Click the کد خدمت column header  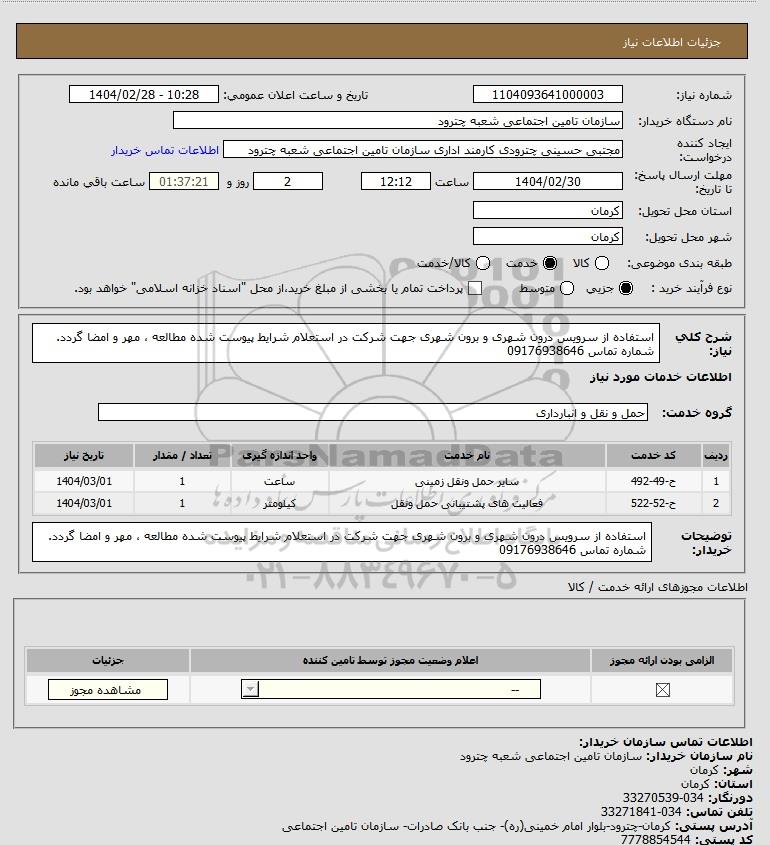(654, 455)
